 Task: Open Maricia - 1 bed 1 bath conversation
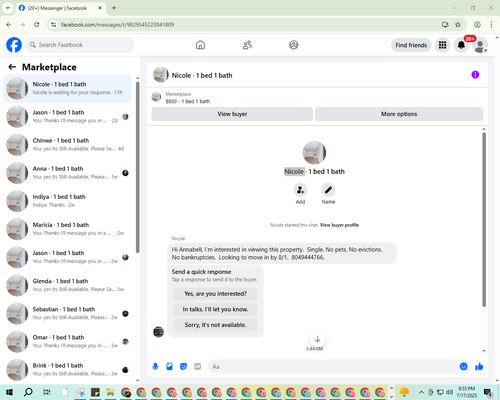pos(67,229)
